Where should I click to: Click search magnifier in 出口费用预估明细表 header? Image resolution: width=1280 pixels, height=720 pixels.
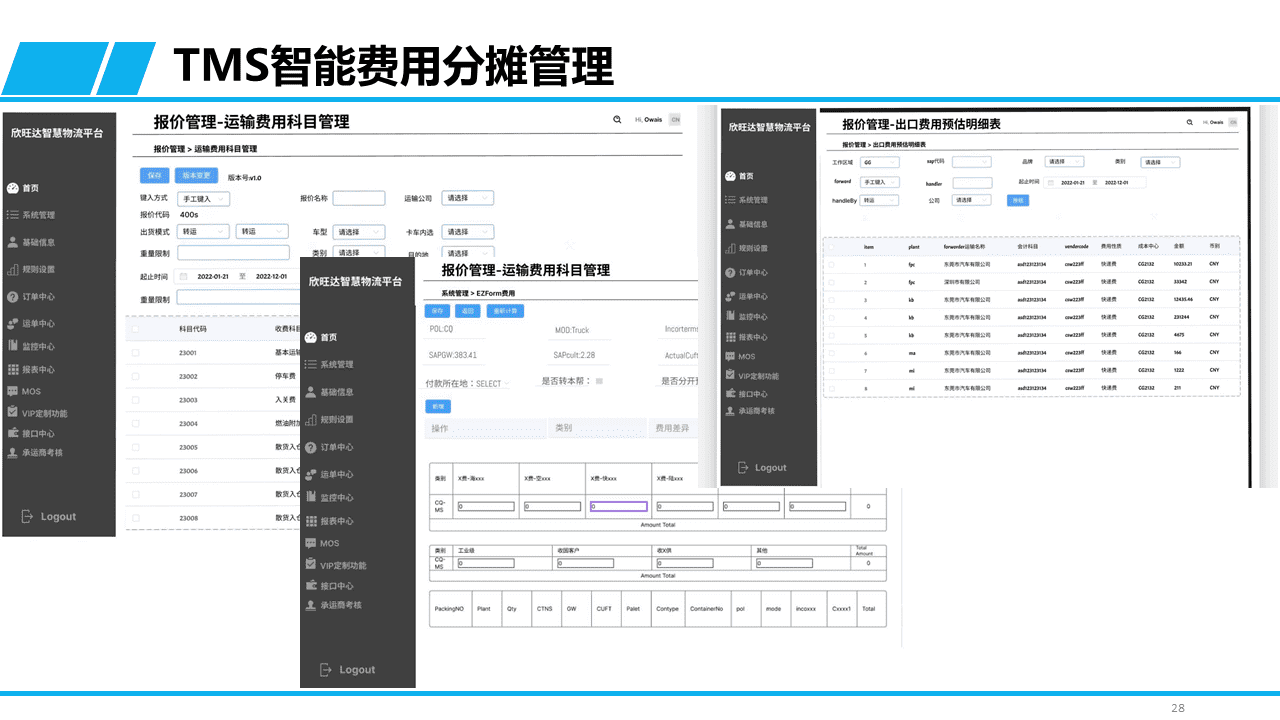(1189, 122)
